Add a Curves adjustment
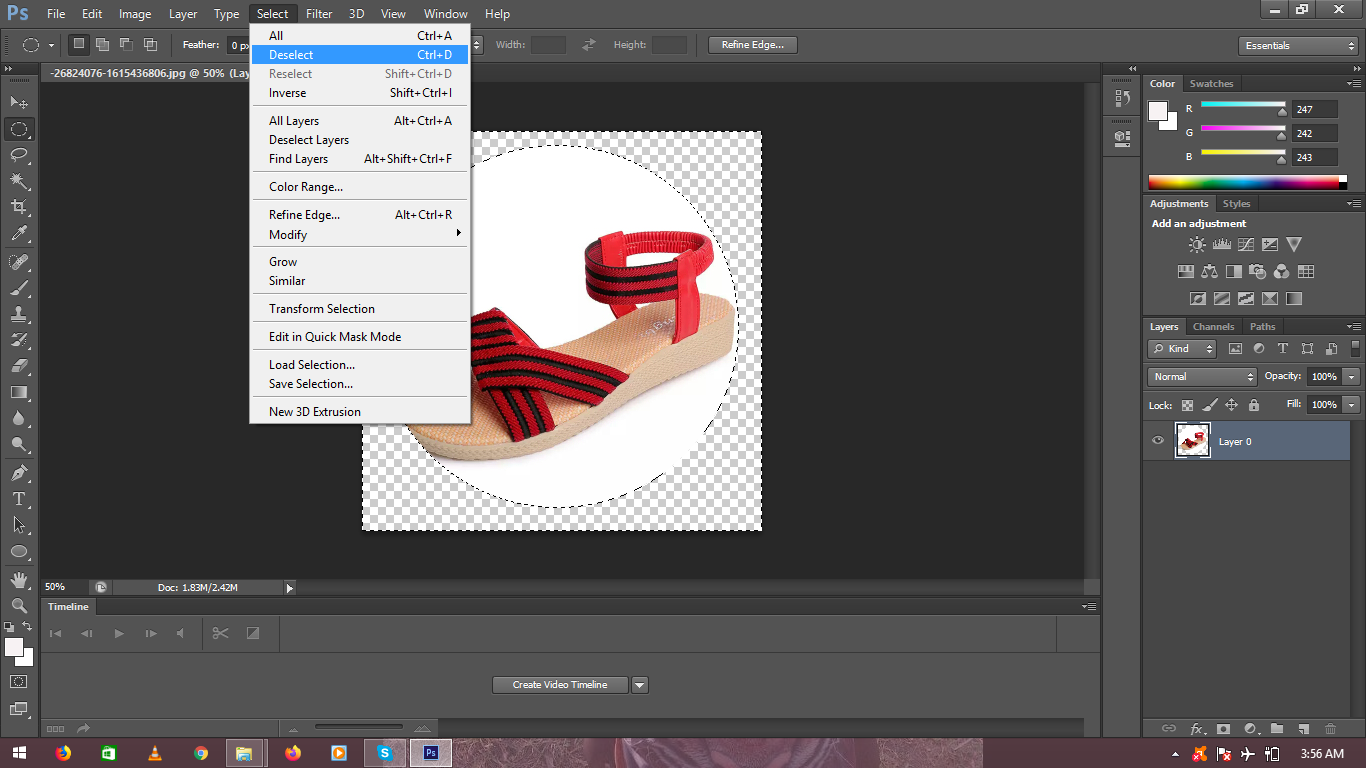 click(1246, 244)
